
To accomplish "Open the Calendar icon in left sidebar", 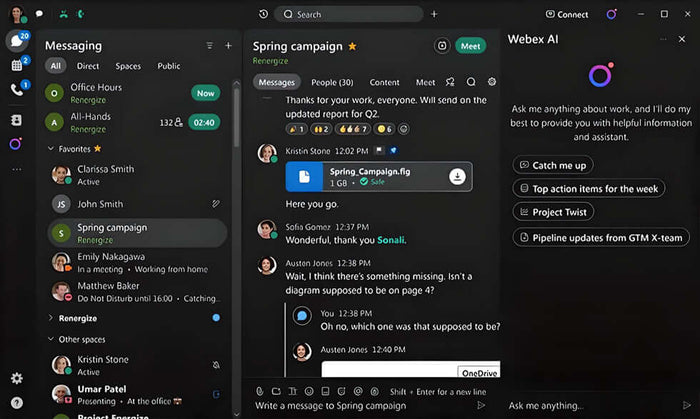I will (x=16, y=65).
